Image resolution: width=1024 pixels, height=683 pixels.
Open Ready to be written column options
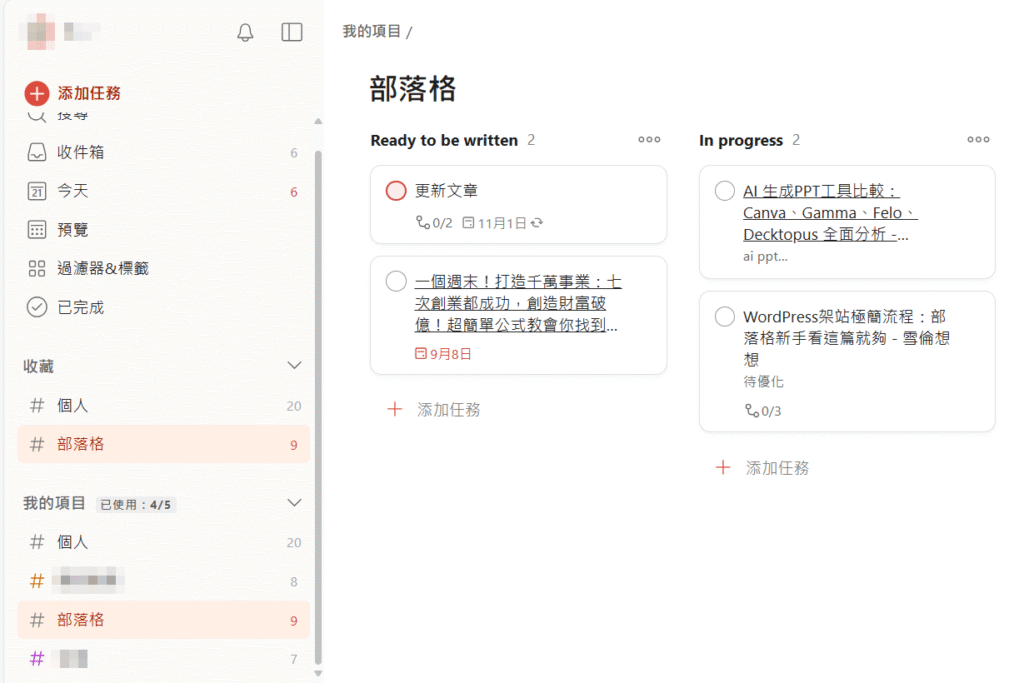(x=649, y=140)
